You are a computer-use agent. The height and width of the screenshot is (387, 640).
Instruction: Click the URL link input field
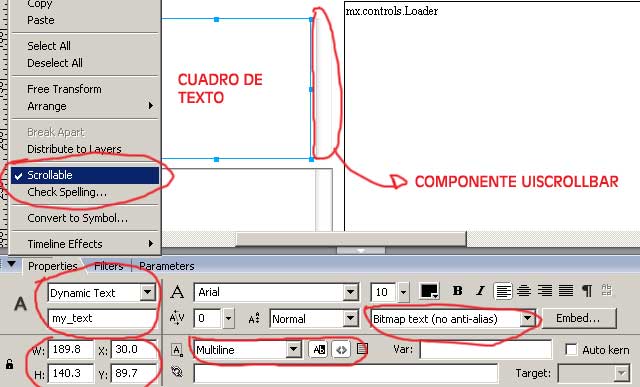pos(345,373)
